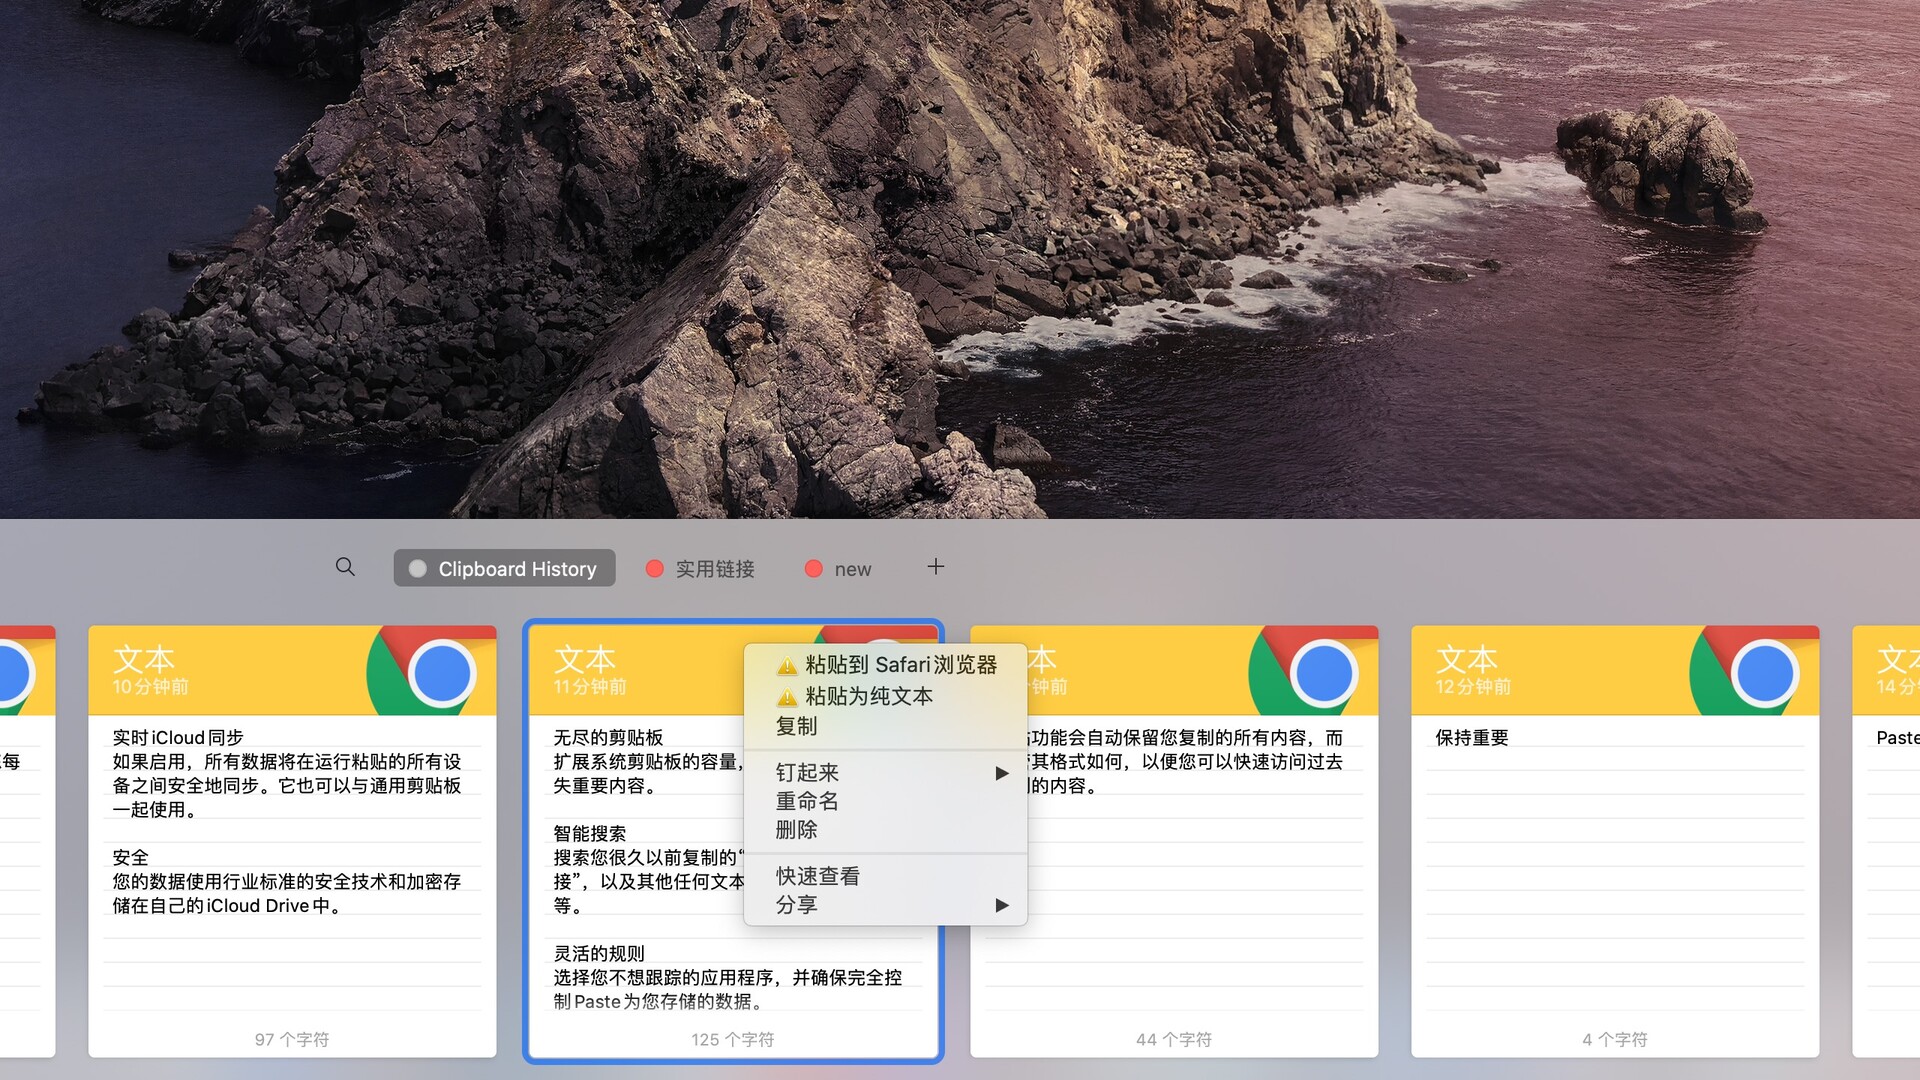Screen dimensions: 1920x1080
Task: Click warning icon beside 粘贴为纯文本
Action: click(787, 697)
